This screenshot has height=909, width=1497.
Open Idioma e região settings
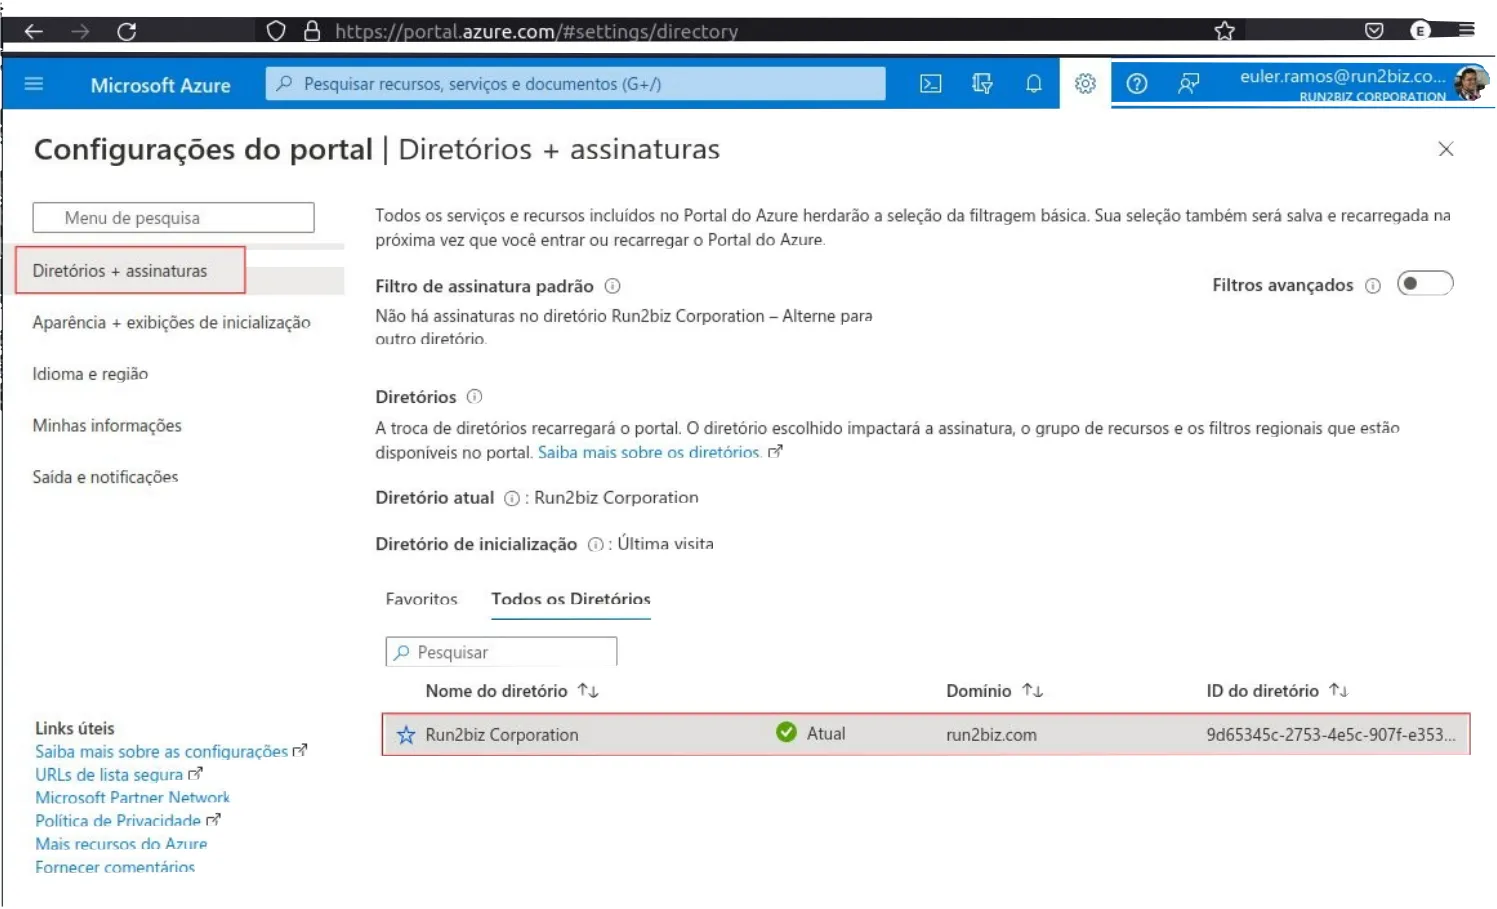pyautogui.click(x=90, y=374)
